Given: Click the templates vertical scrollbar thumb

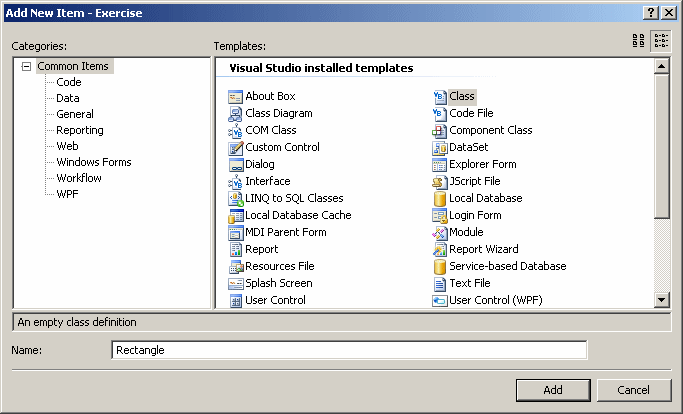Looking at the screenshot, I should [662, 146].
